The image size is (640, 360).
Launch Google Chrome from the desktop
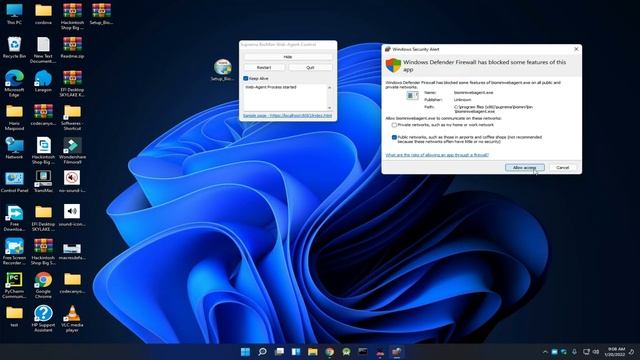(x=43, y=285)
